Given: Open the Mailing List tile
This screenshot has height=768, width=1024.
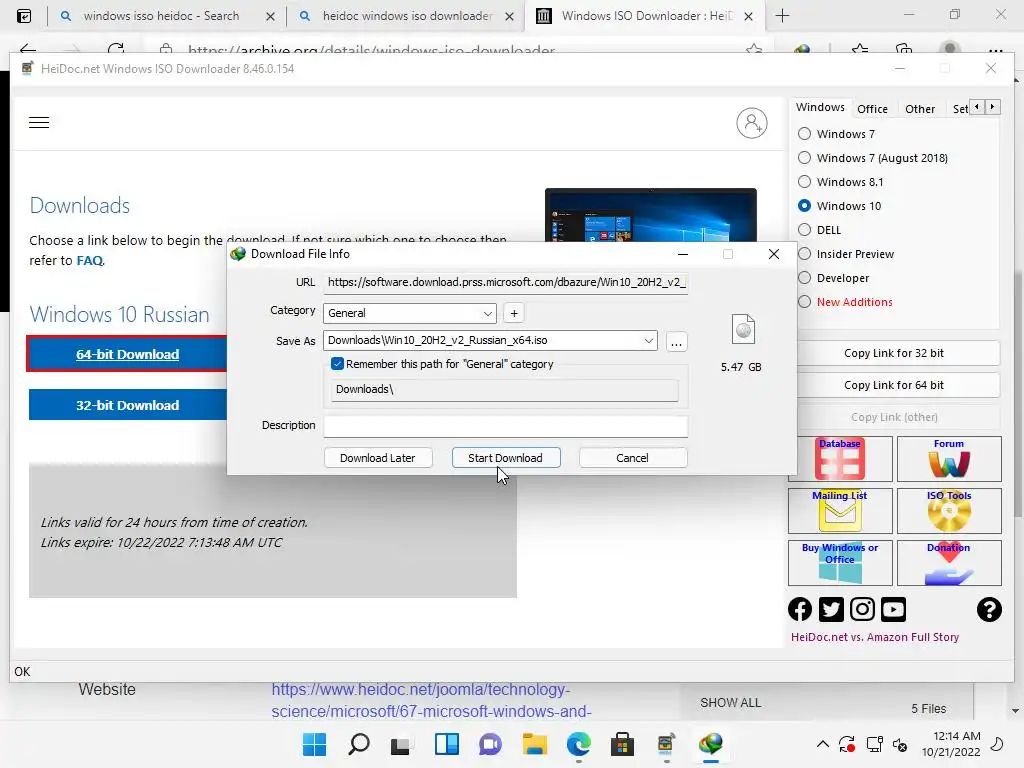Looking at the screenshot, I should tap(840, 511).
